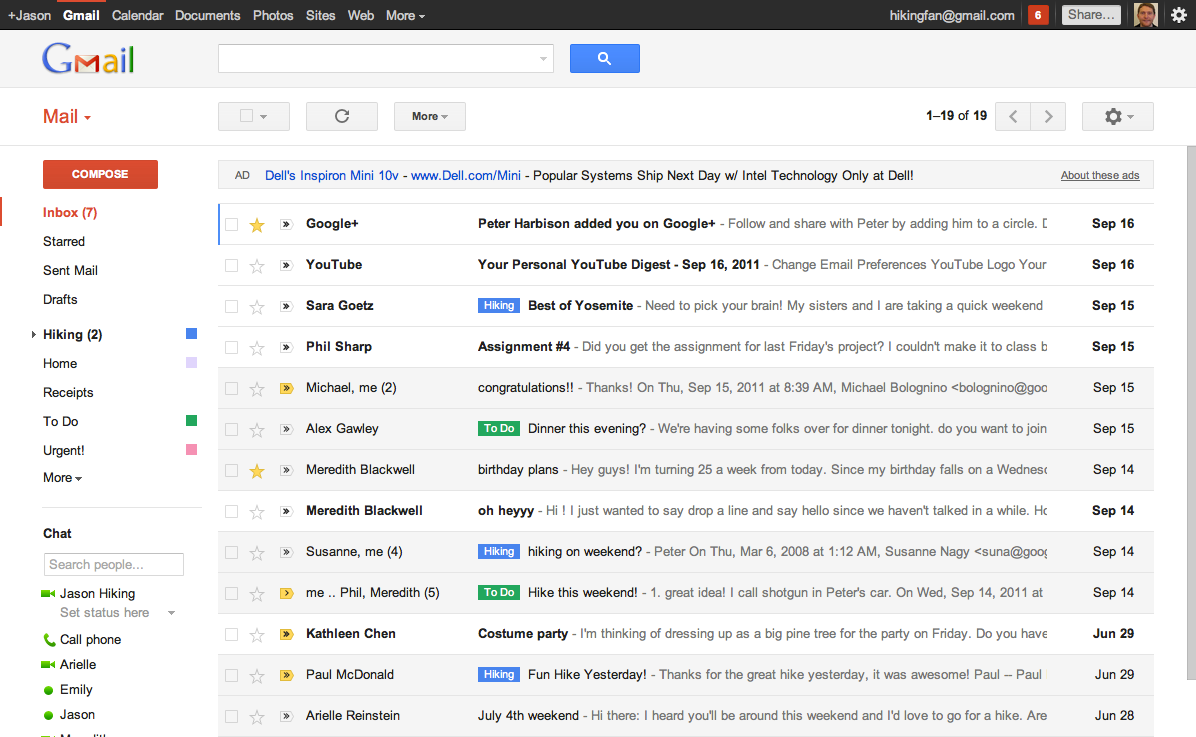The height and width of the screenshot is (737, 1196).
Task: Open the More actions dropdown in the toolbar
Action: (x=429, y=116)
